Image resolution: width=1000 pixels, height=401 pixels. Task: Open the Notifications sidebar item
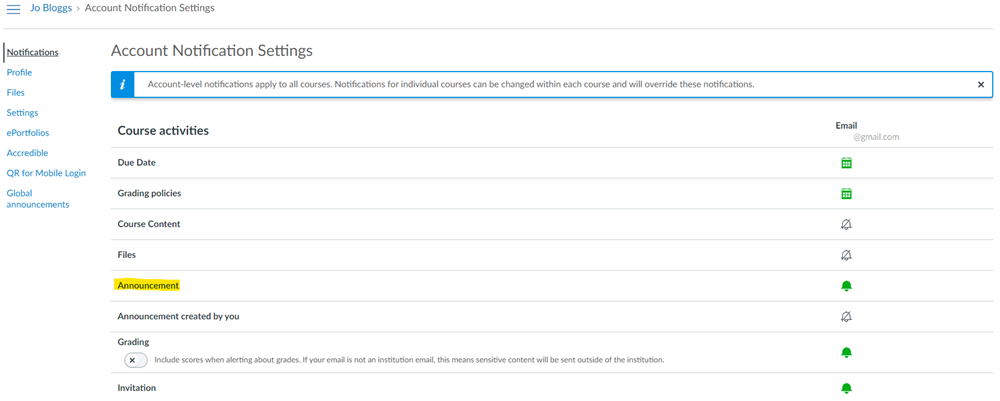(33, 52)
